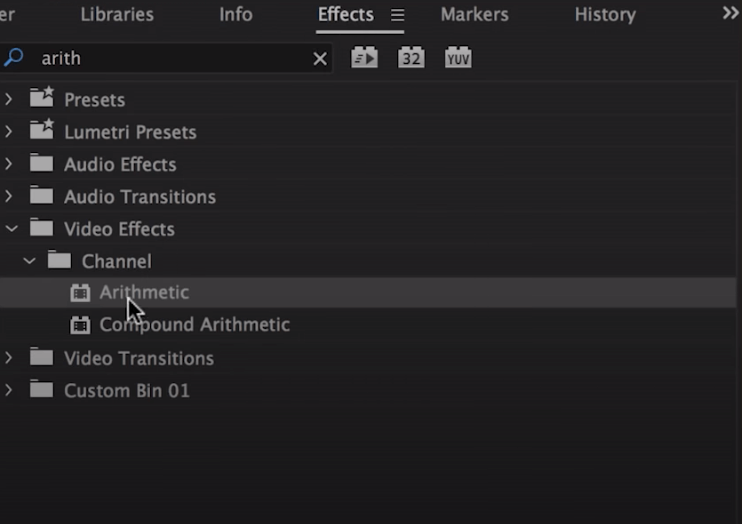Select the Audio Effects row label

coord(120,164)
